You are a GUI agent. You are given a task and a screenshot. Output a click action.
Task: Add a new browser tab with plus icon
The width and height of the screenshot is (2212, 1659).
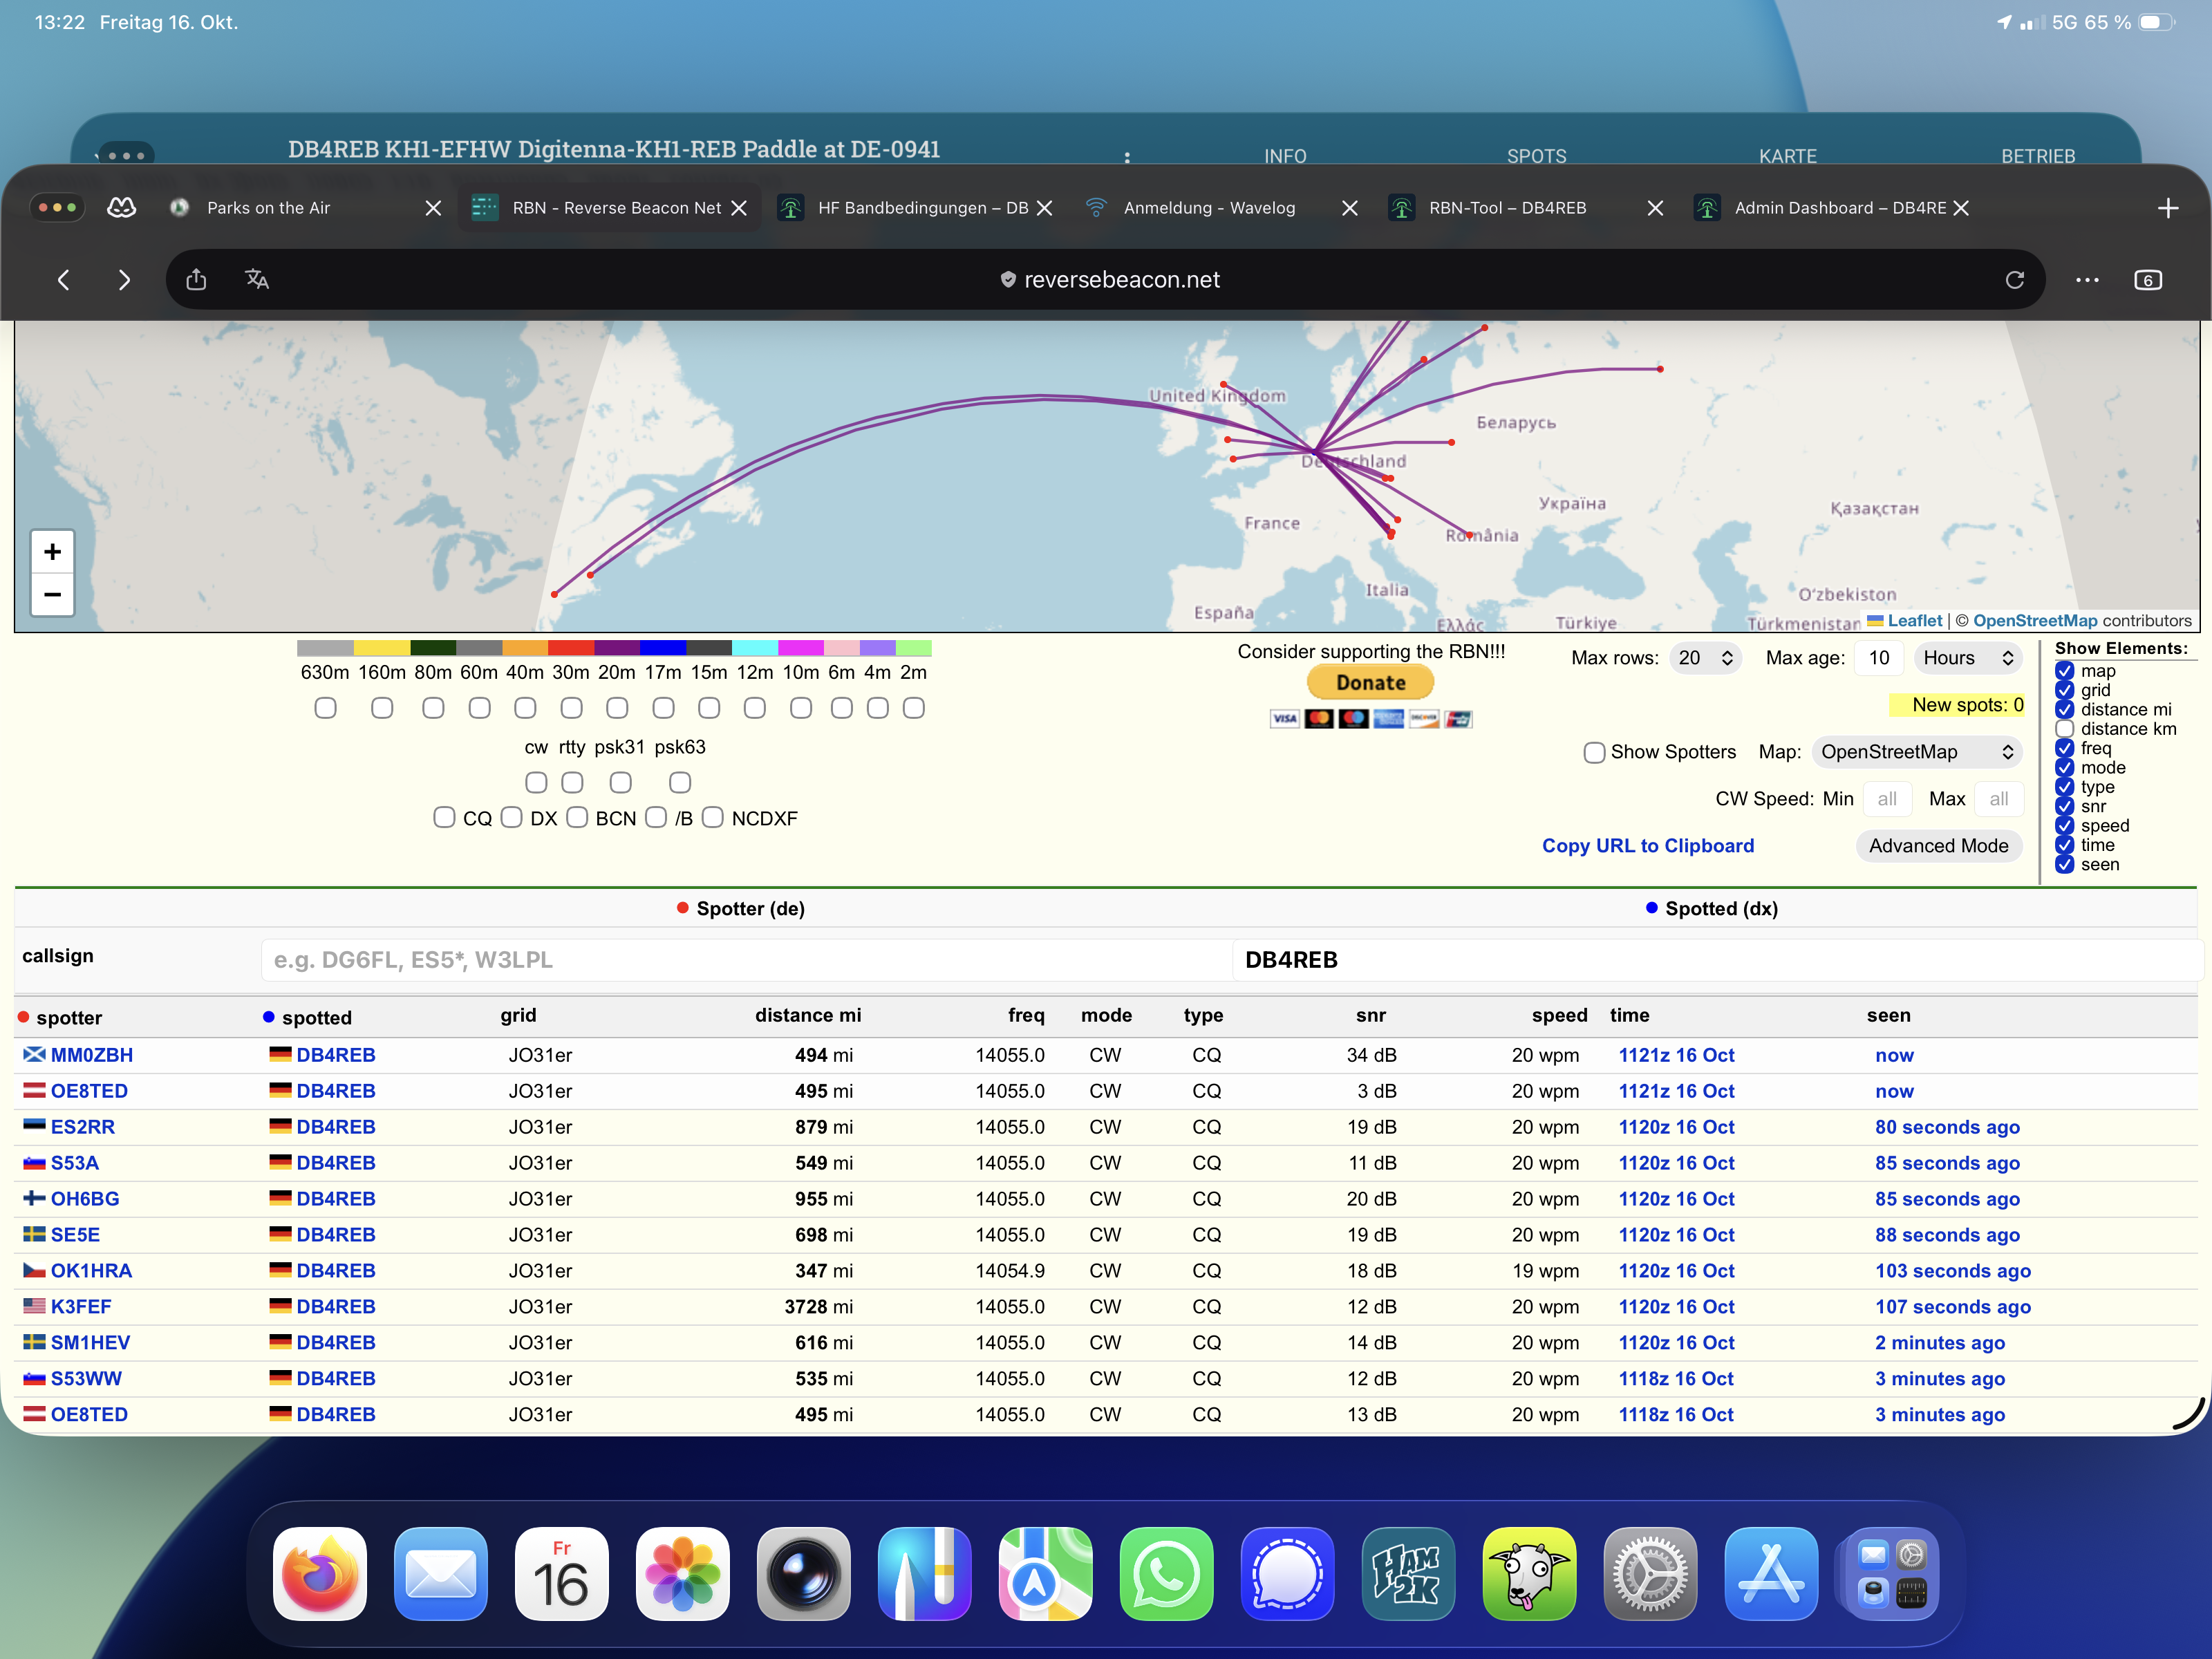pos(2168,208)
